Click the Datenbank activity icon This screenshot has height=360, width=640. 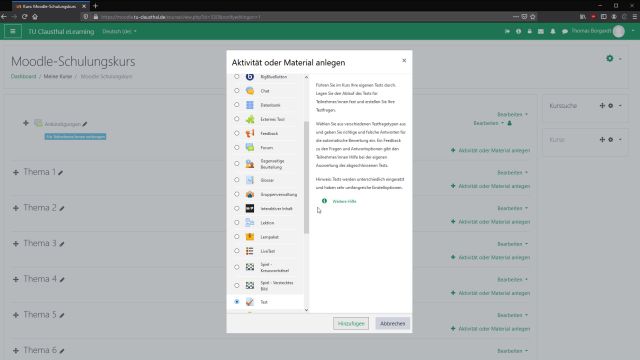pyautogui.click(x=250, y=105)
